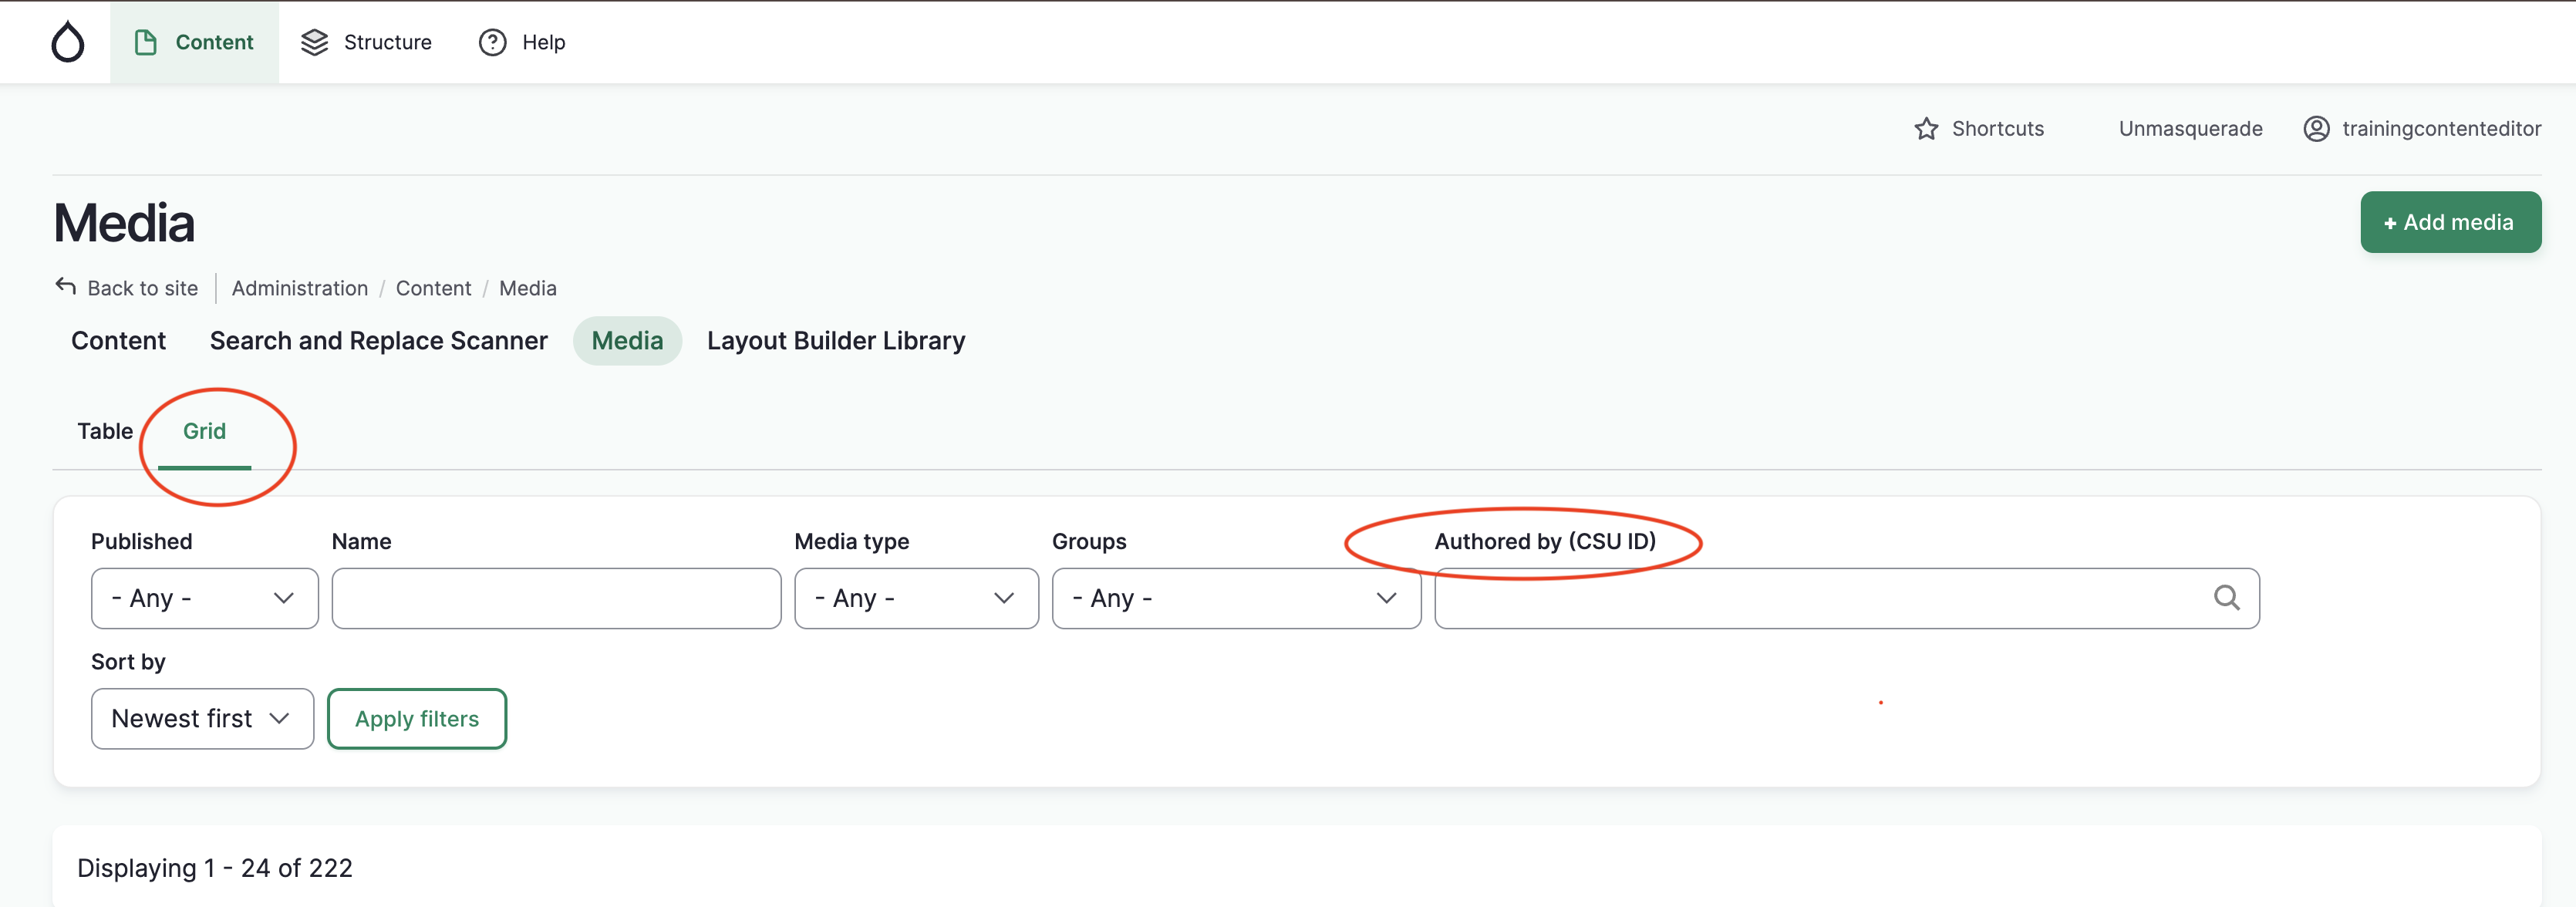Expand the Groups dropdown
Viewport: 2576px width, 907px height.
(x=1235, y=598)
